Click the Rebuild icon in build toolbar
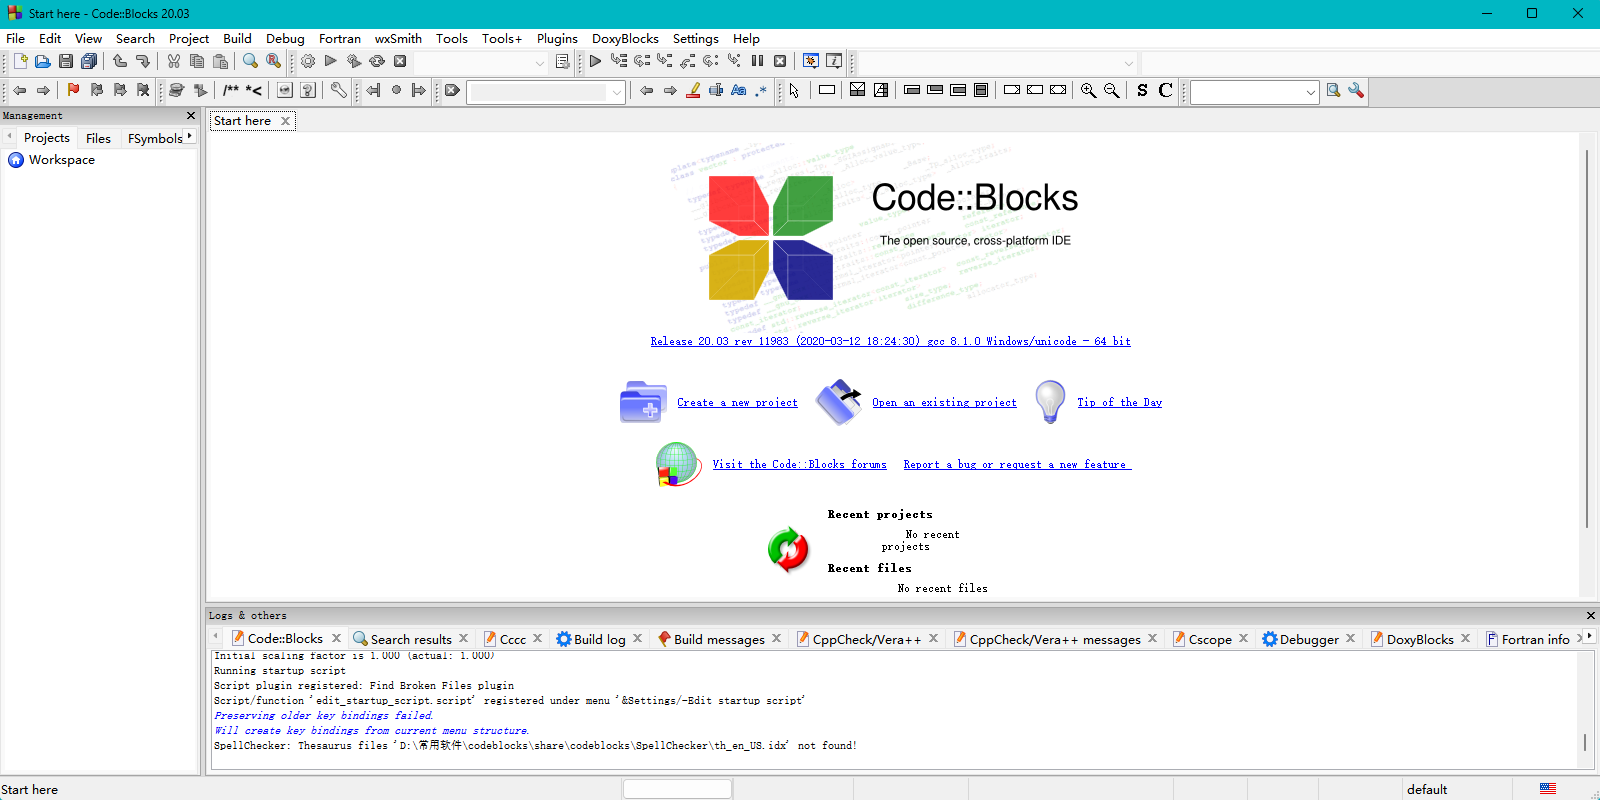Screen dimensions: 1600x800 tap(377, 62)
